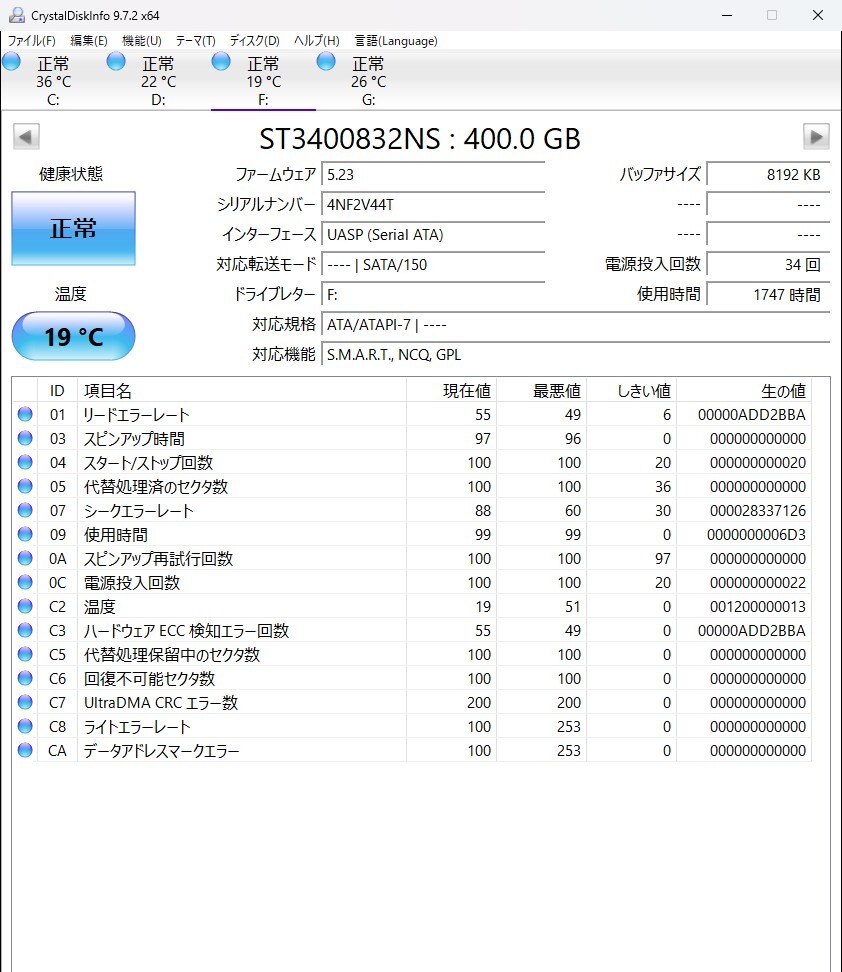
Task: Click the transfer mode field SATA/150
Action: pos(433,265)
